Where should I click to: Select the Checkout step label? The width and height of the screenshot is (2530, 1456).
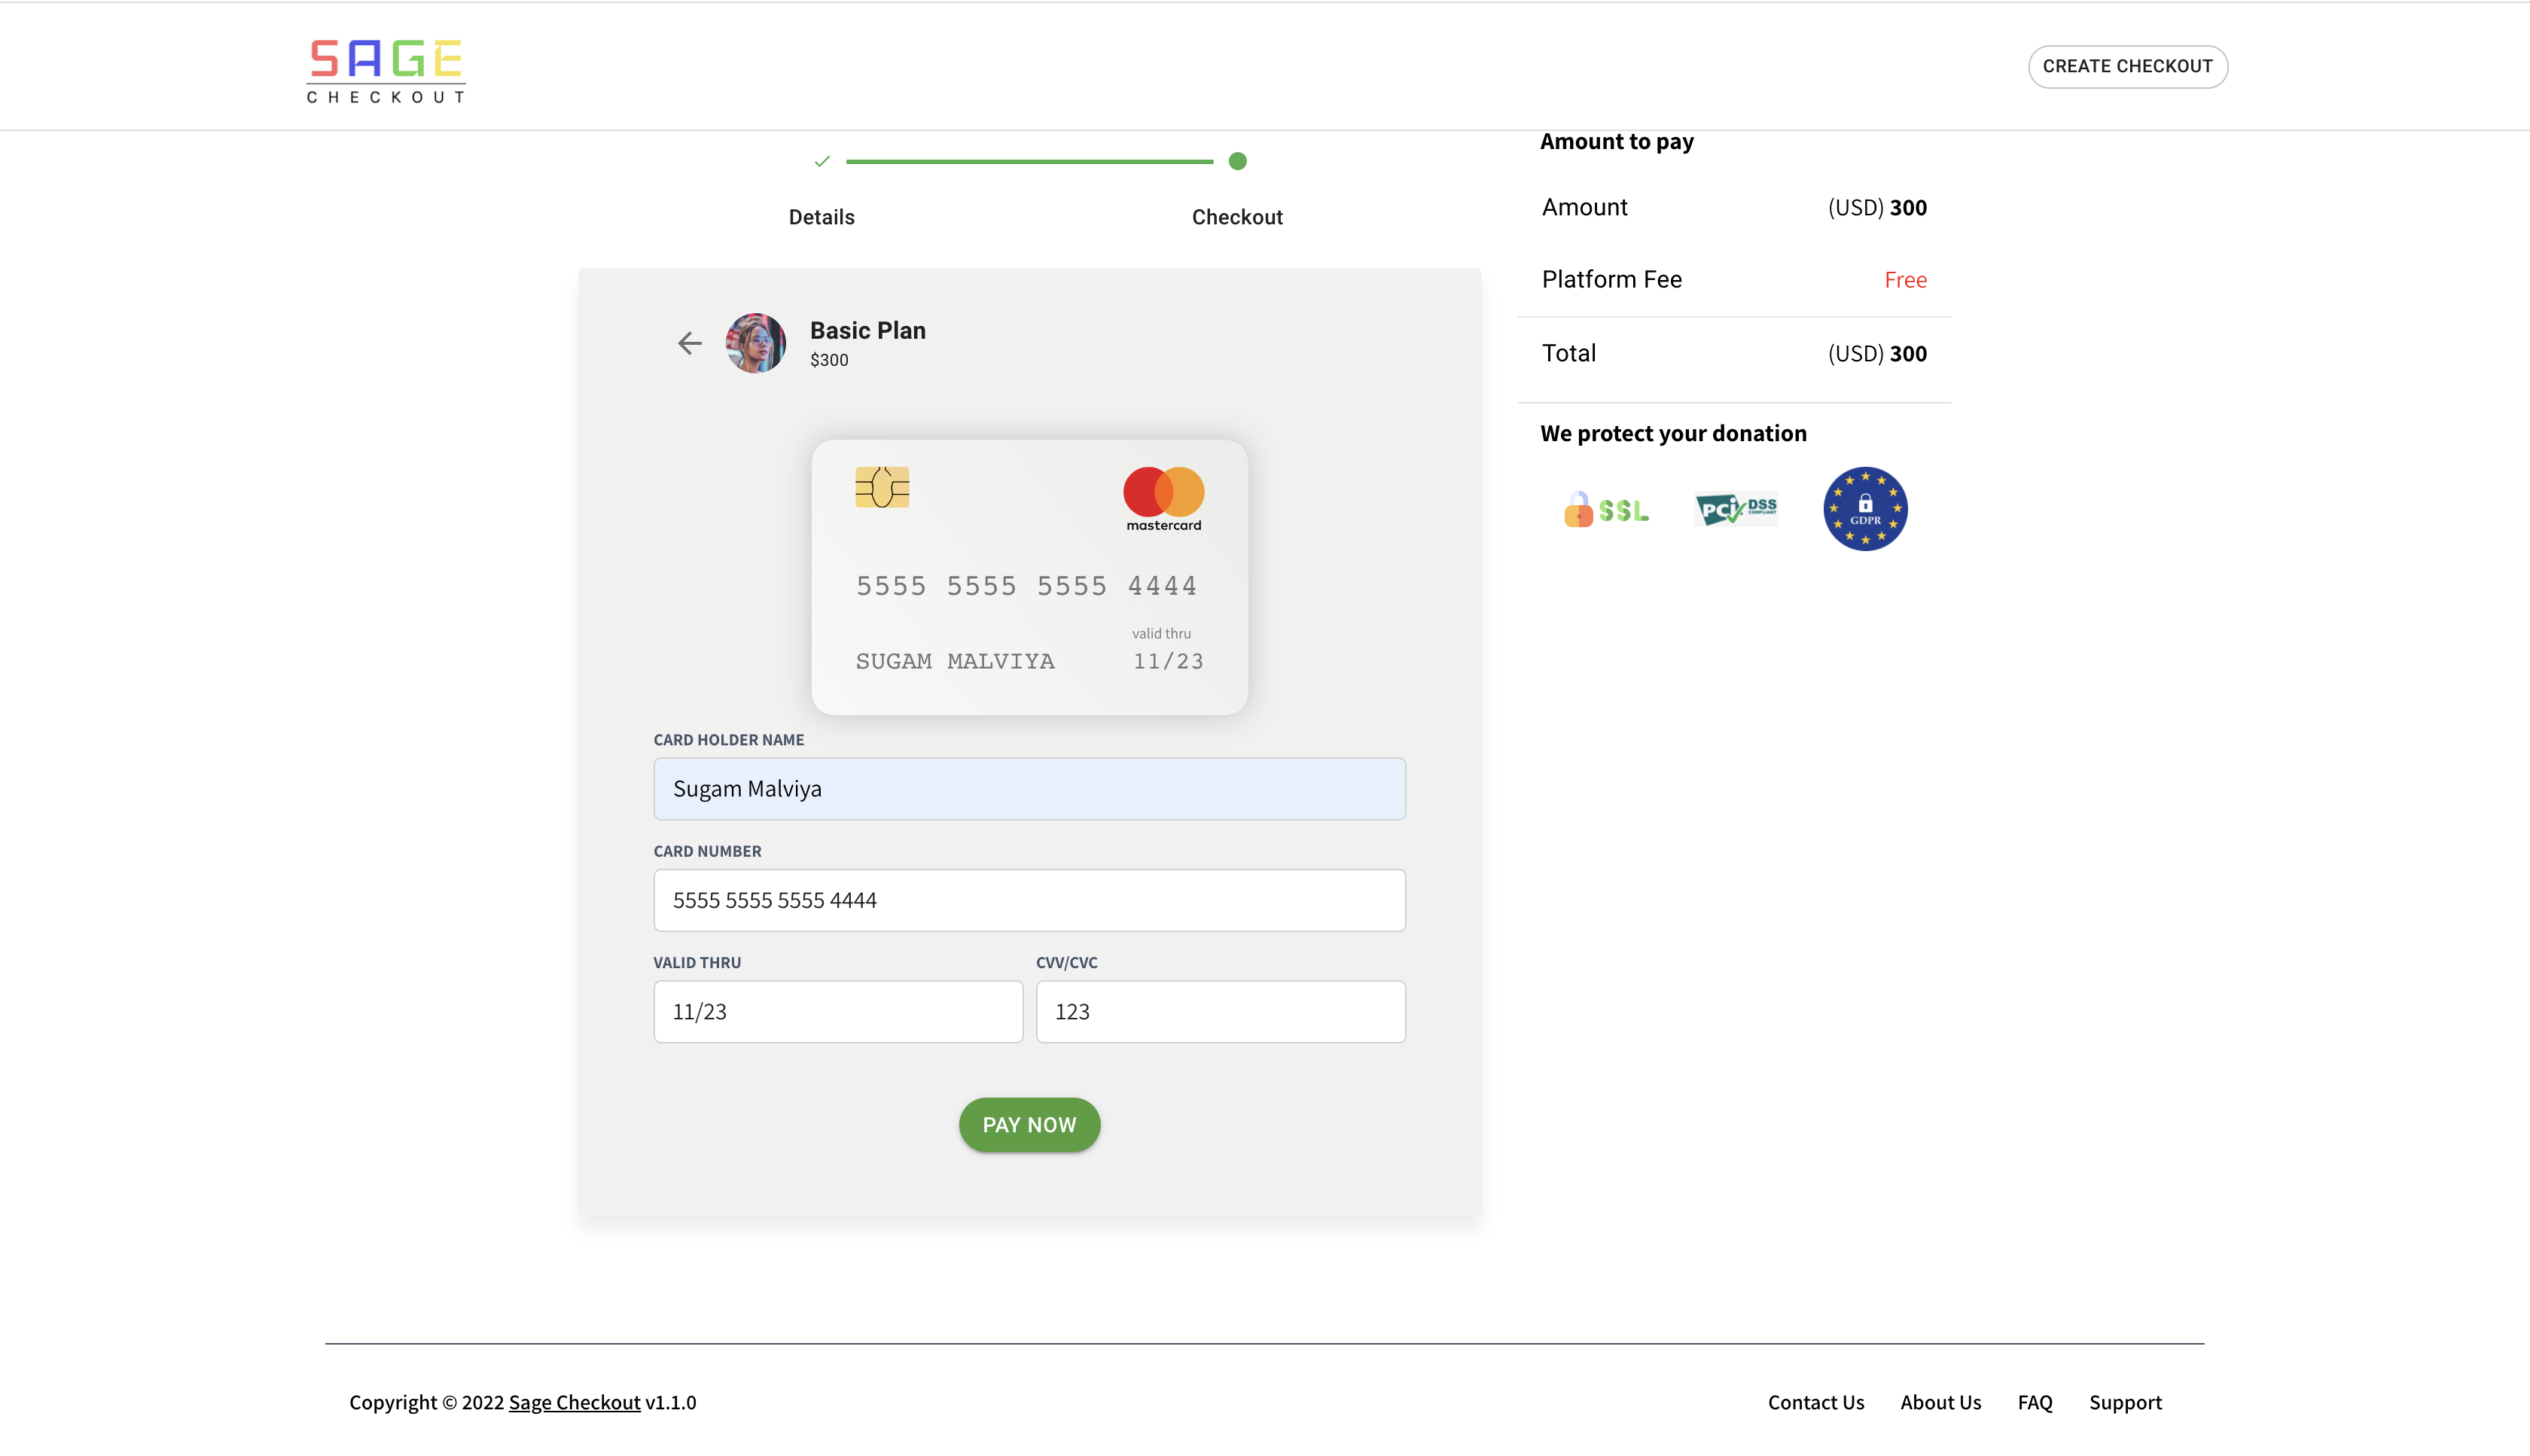[x=1237, y=217]
